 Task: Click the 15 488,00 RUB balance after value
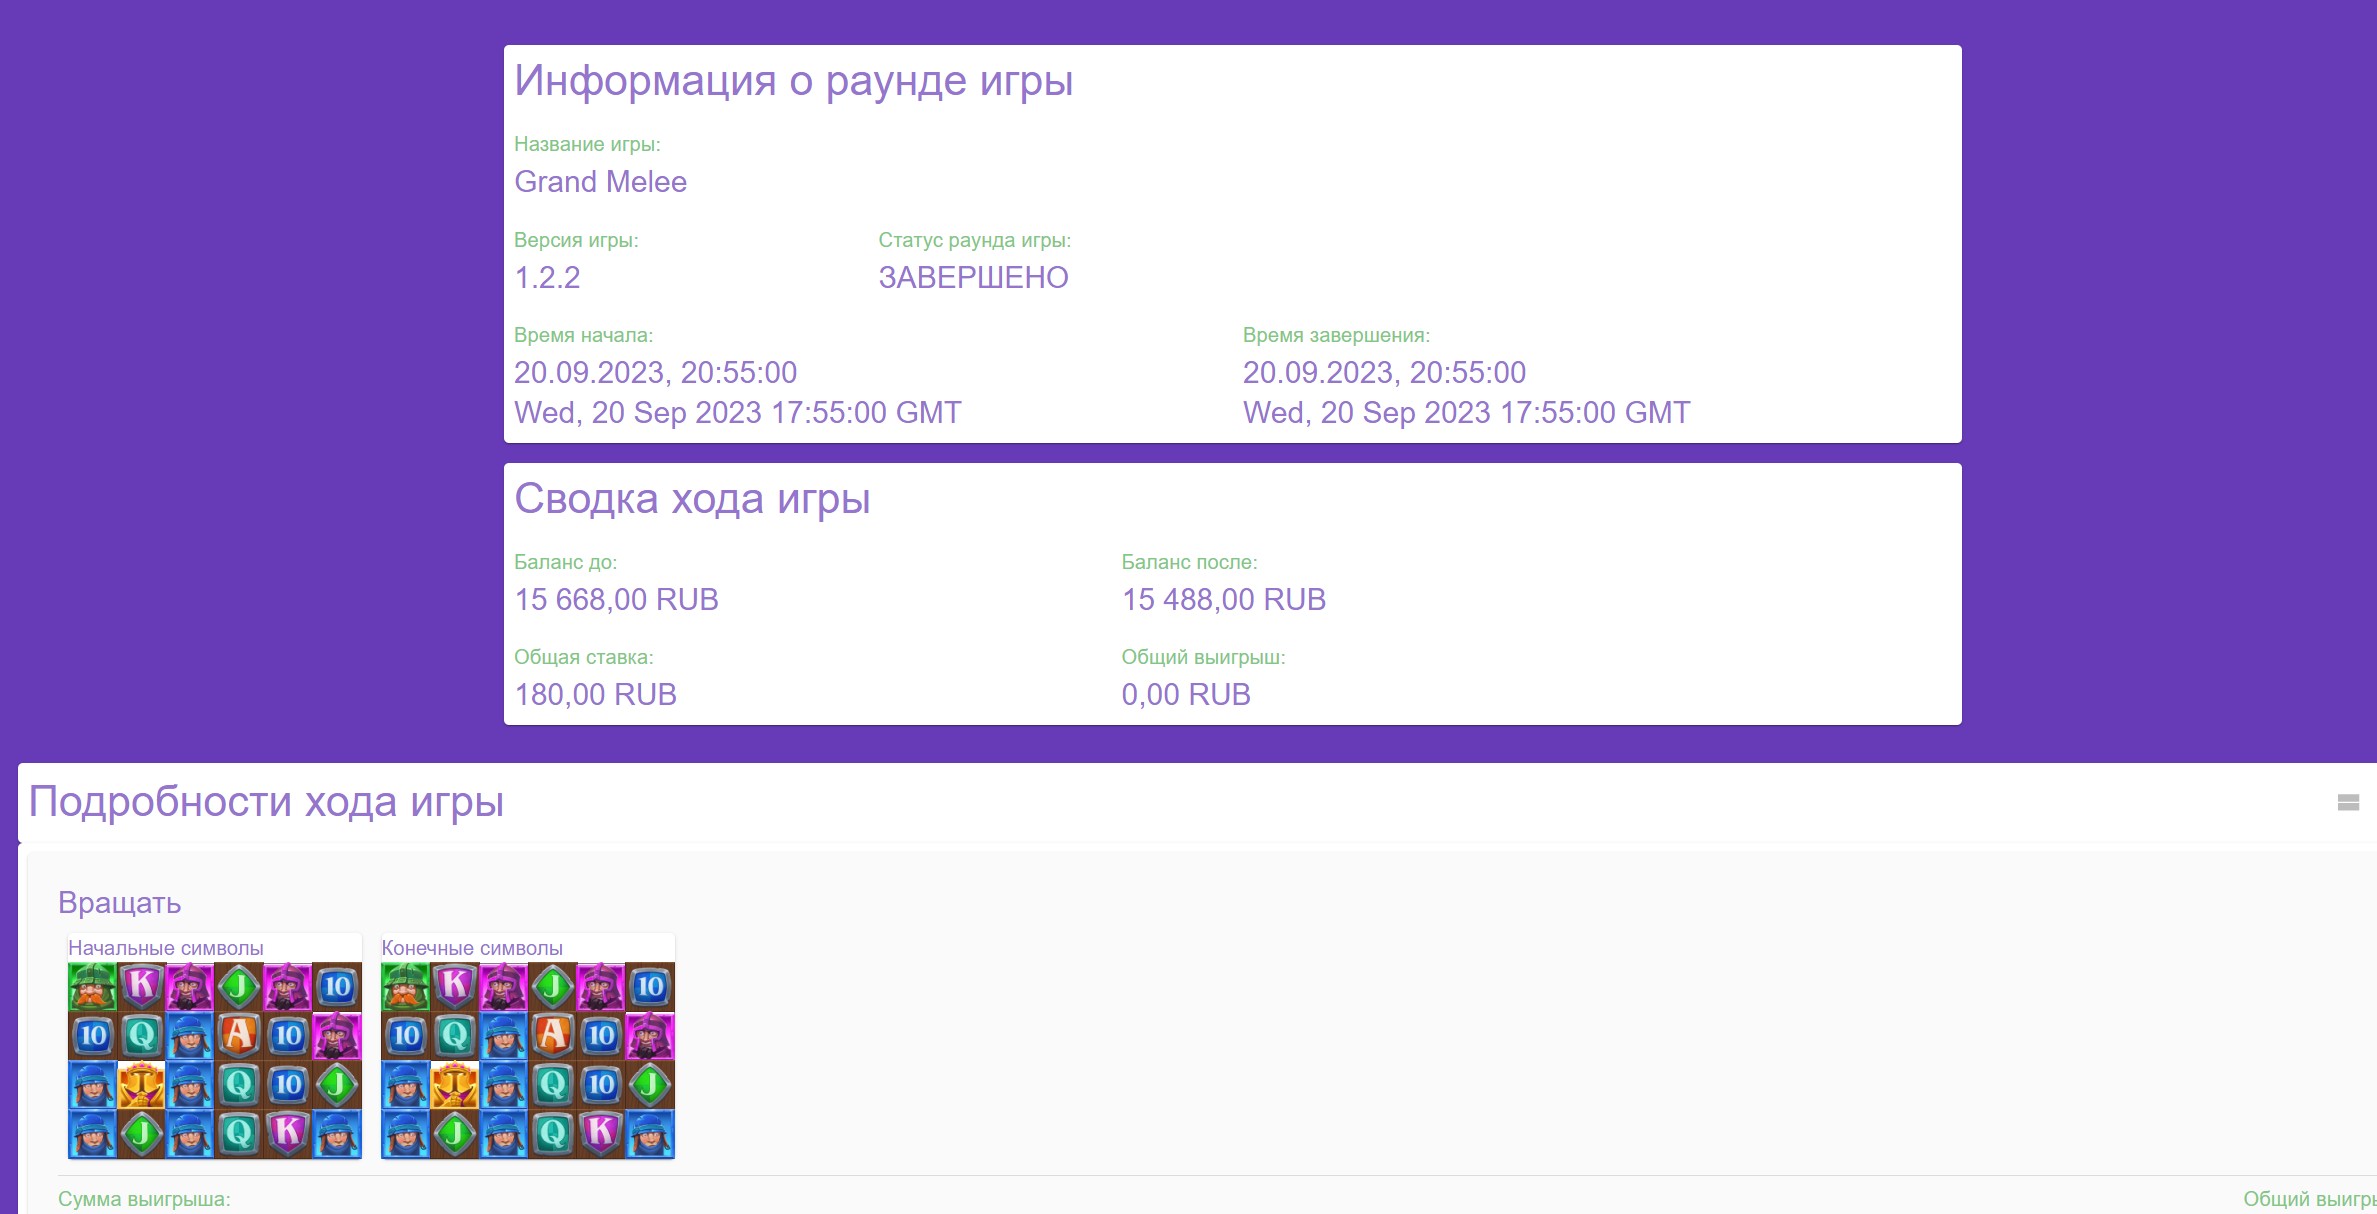(x=1223, y=599)
